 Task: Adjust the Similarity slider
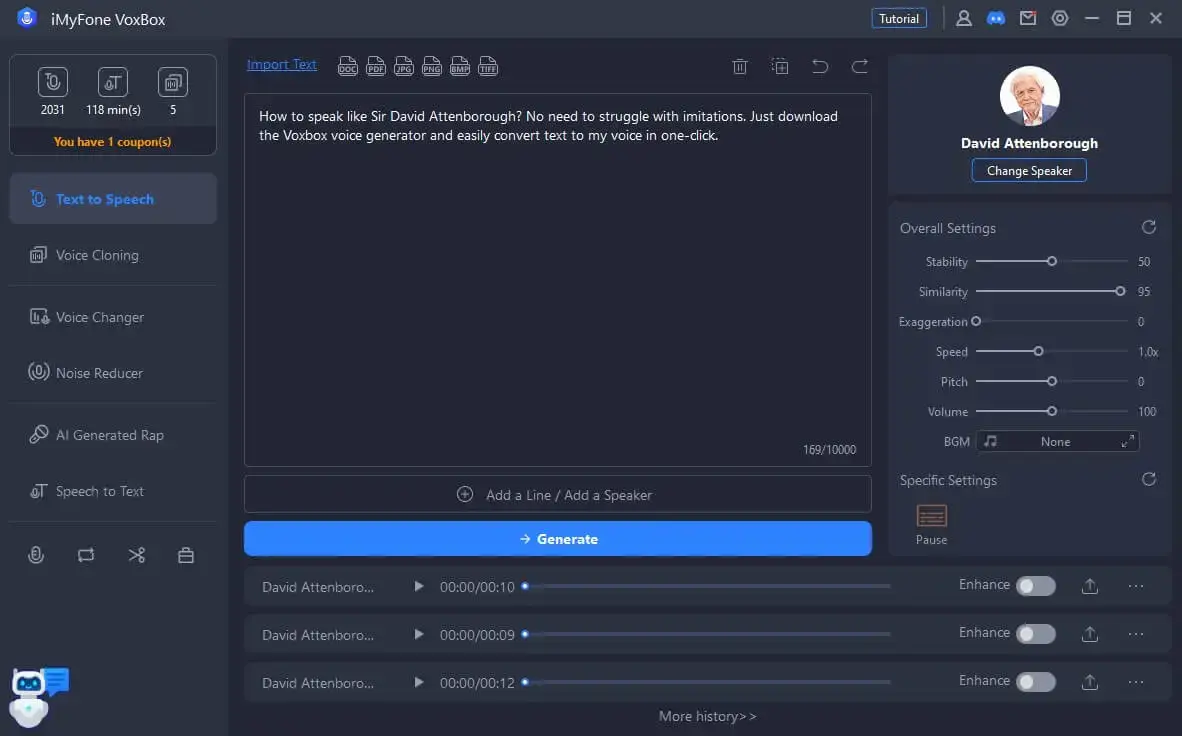1052,291
